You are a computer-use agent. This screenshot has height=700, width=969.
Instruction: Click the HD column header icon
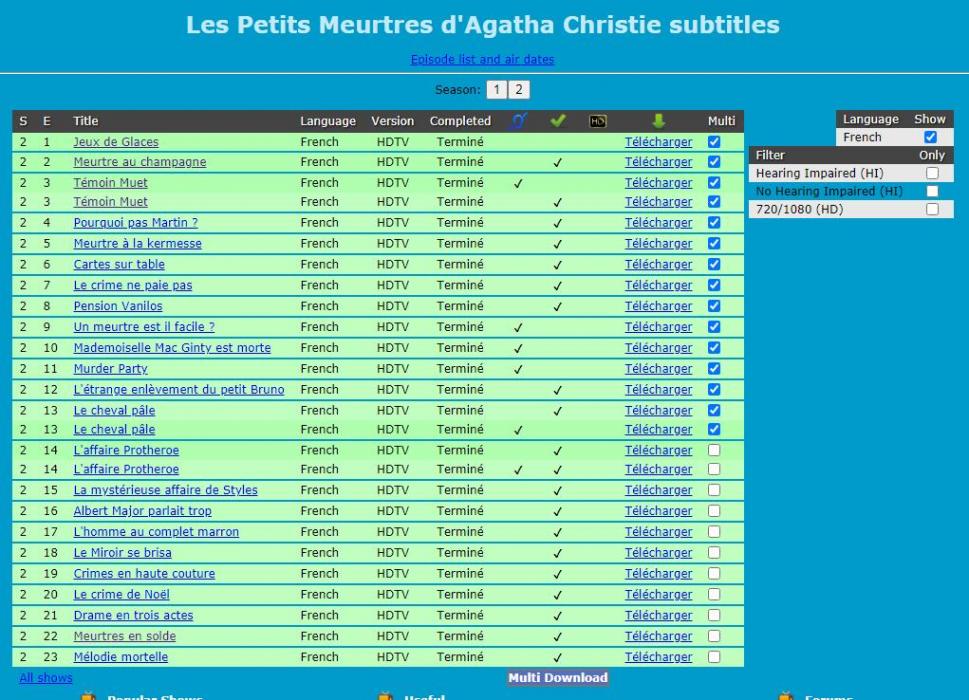[598, 121]
